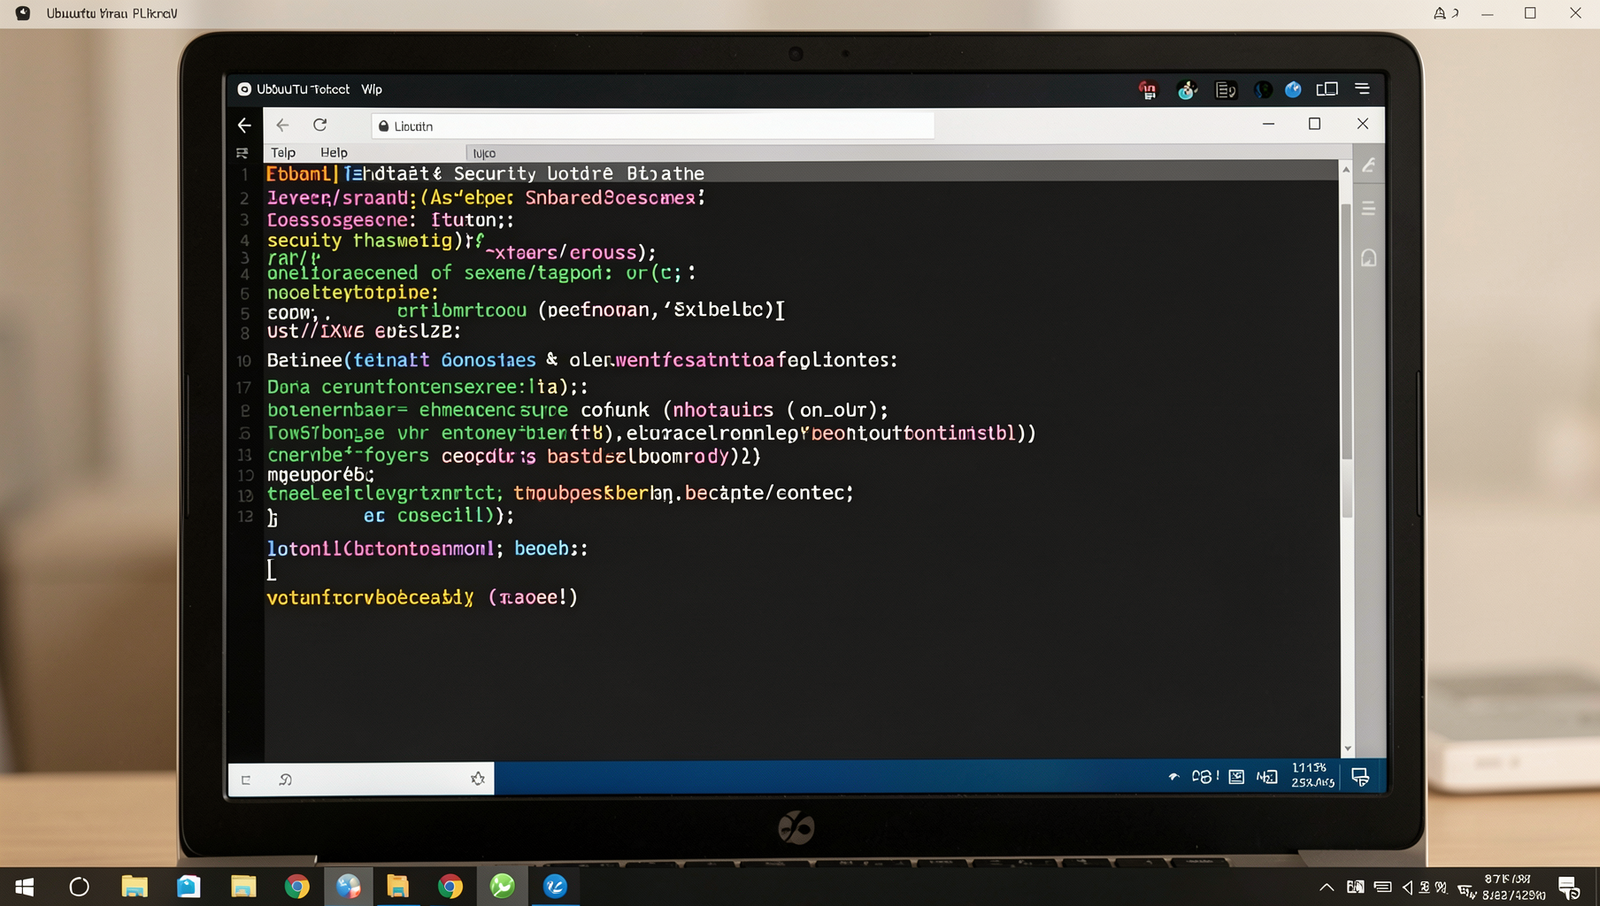The height and width of the screenshot is (906, 1600).
Task: Select the small tab beside the Help menu
Action: 484,153
